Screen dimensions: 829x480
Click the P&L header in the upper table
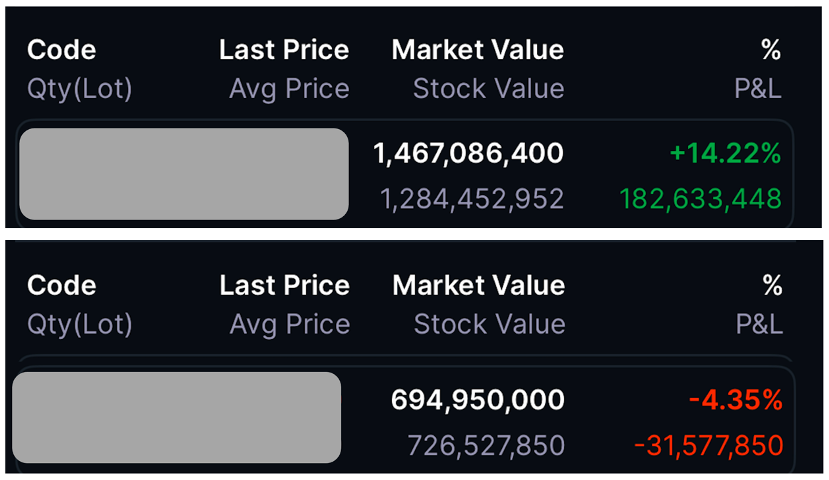(757, 89)
